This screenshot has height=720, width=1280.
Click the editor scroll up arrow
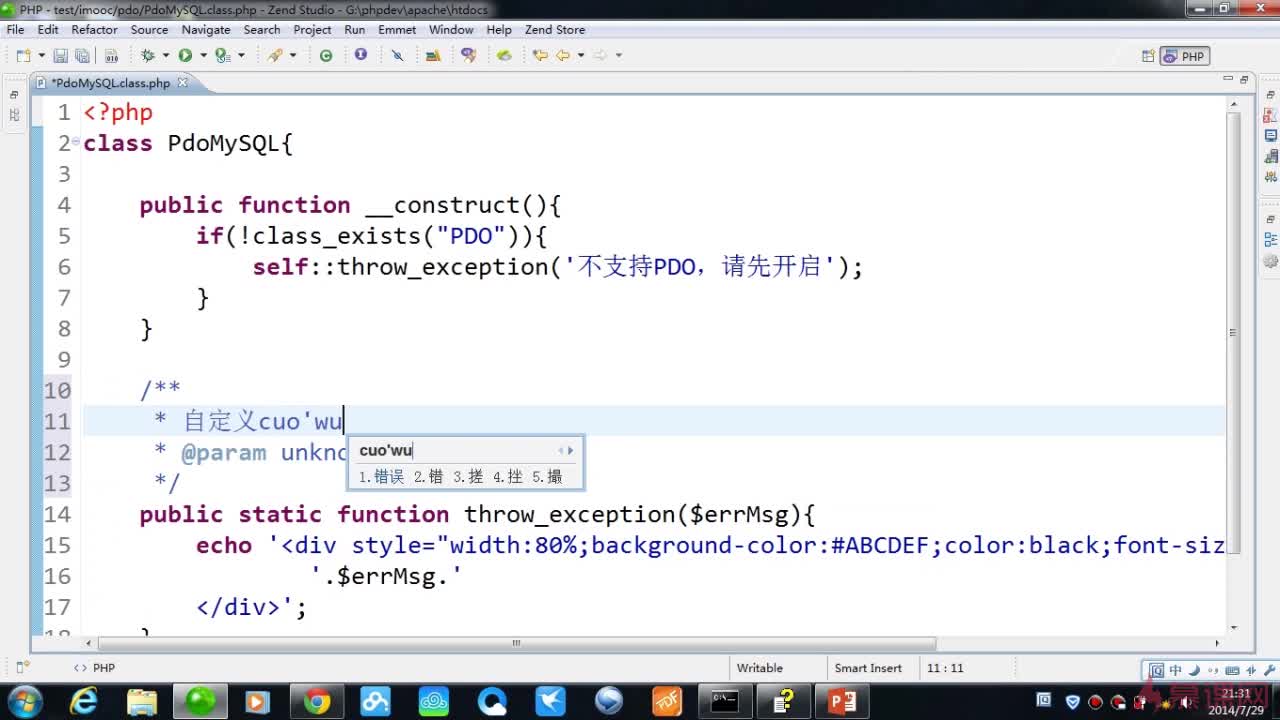tap(1233, 106)
